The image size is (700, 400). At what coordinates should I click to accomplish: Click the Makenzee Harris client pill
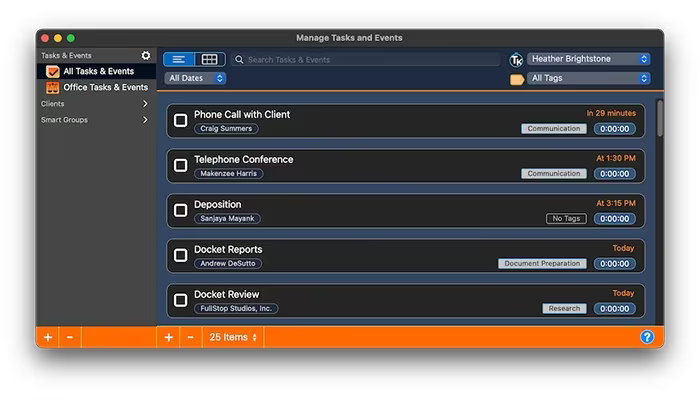[229, 174]
